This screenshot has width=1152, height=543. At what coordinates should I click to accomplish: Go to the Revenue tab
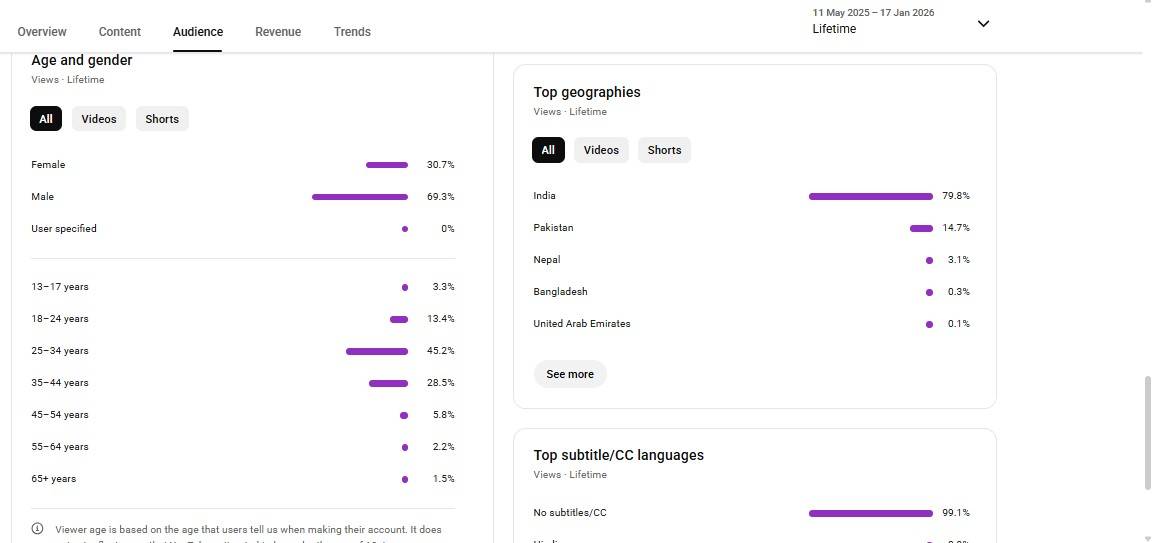[278, 32]
